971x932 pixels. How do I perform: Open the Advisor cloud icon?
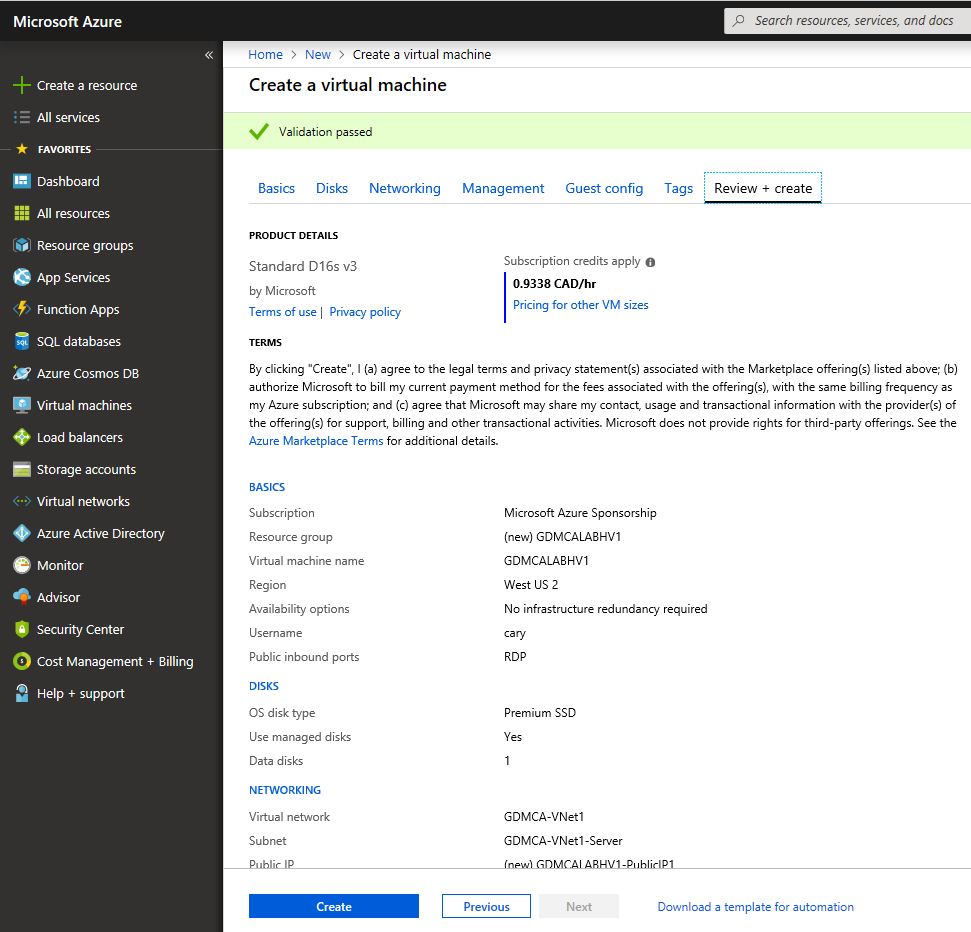(x=22, y=597)
